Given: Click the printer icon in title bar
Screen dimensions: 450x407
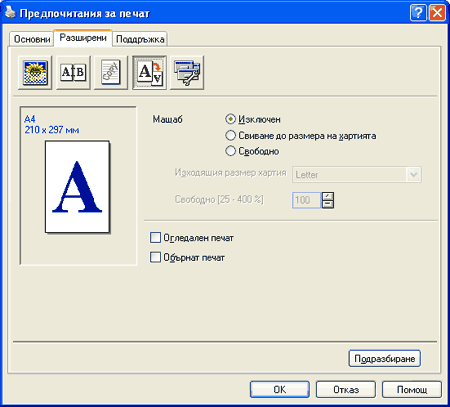Looking at the screenshot, I should point(10,12).
